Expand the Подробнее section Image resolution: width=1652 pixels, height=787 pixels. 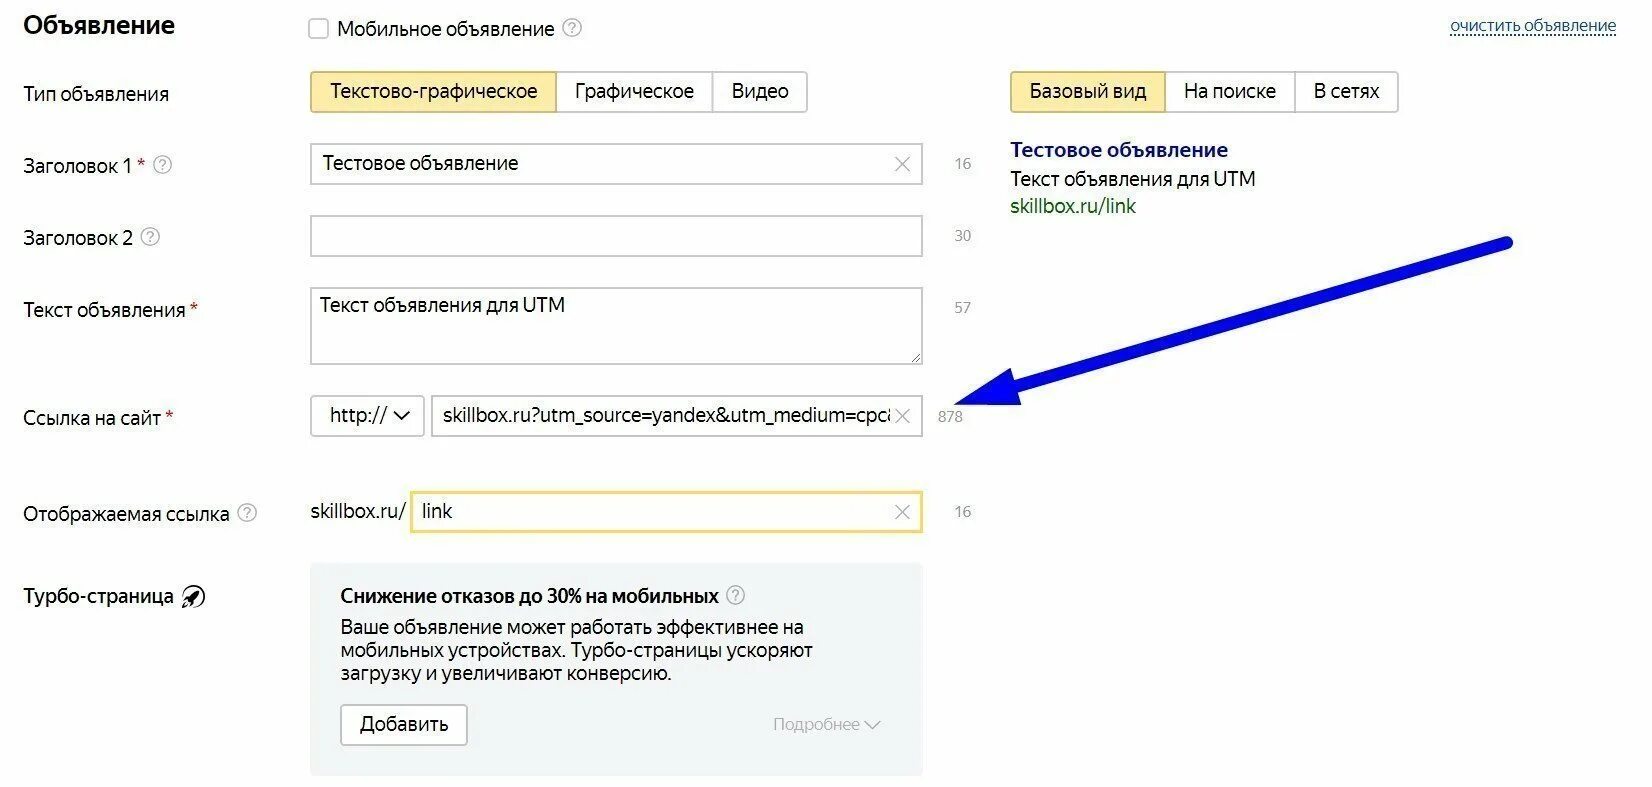[826, 724]
